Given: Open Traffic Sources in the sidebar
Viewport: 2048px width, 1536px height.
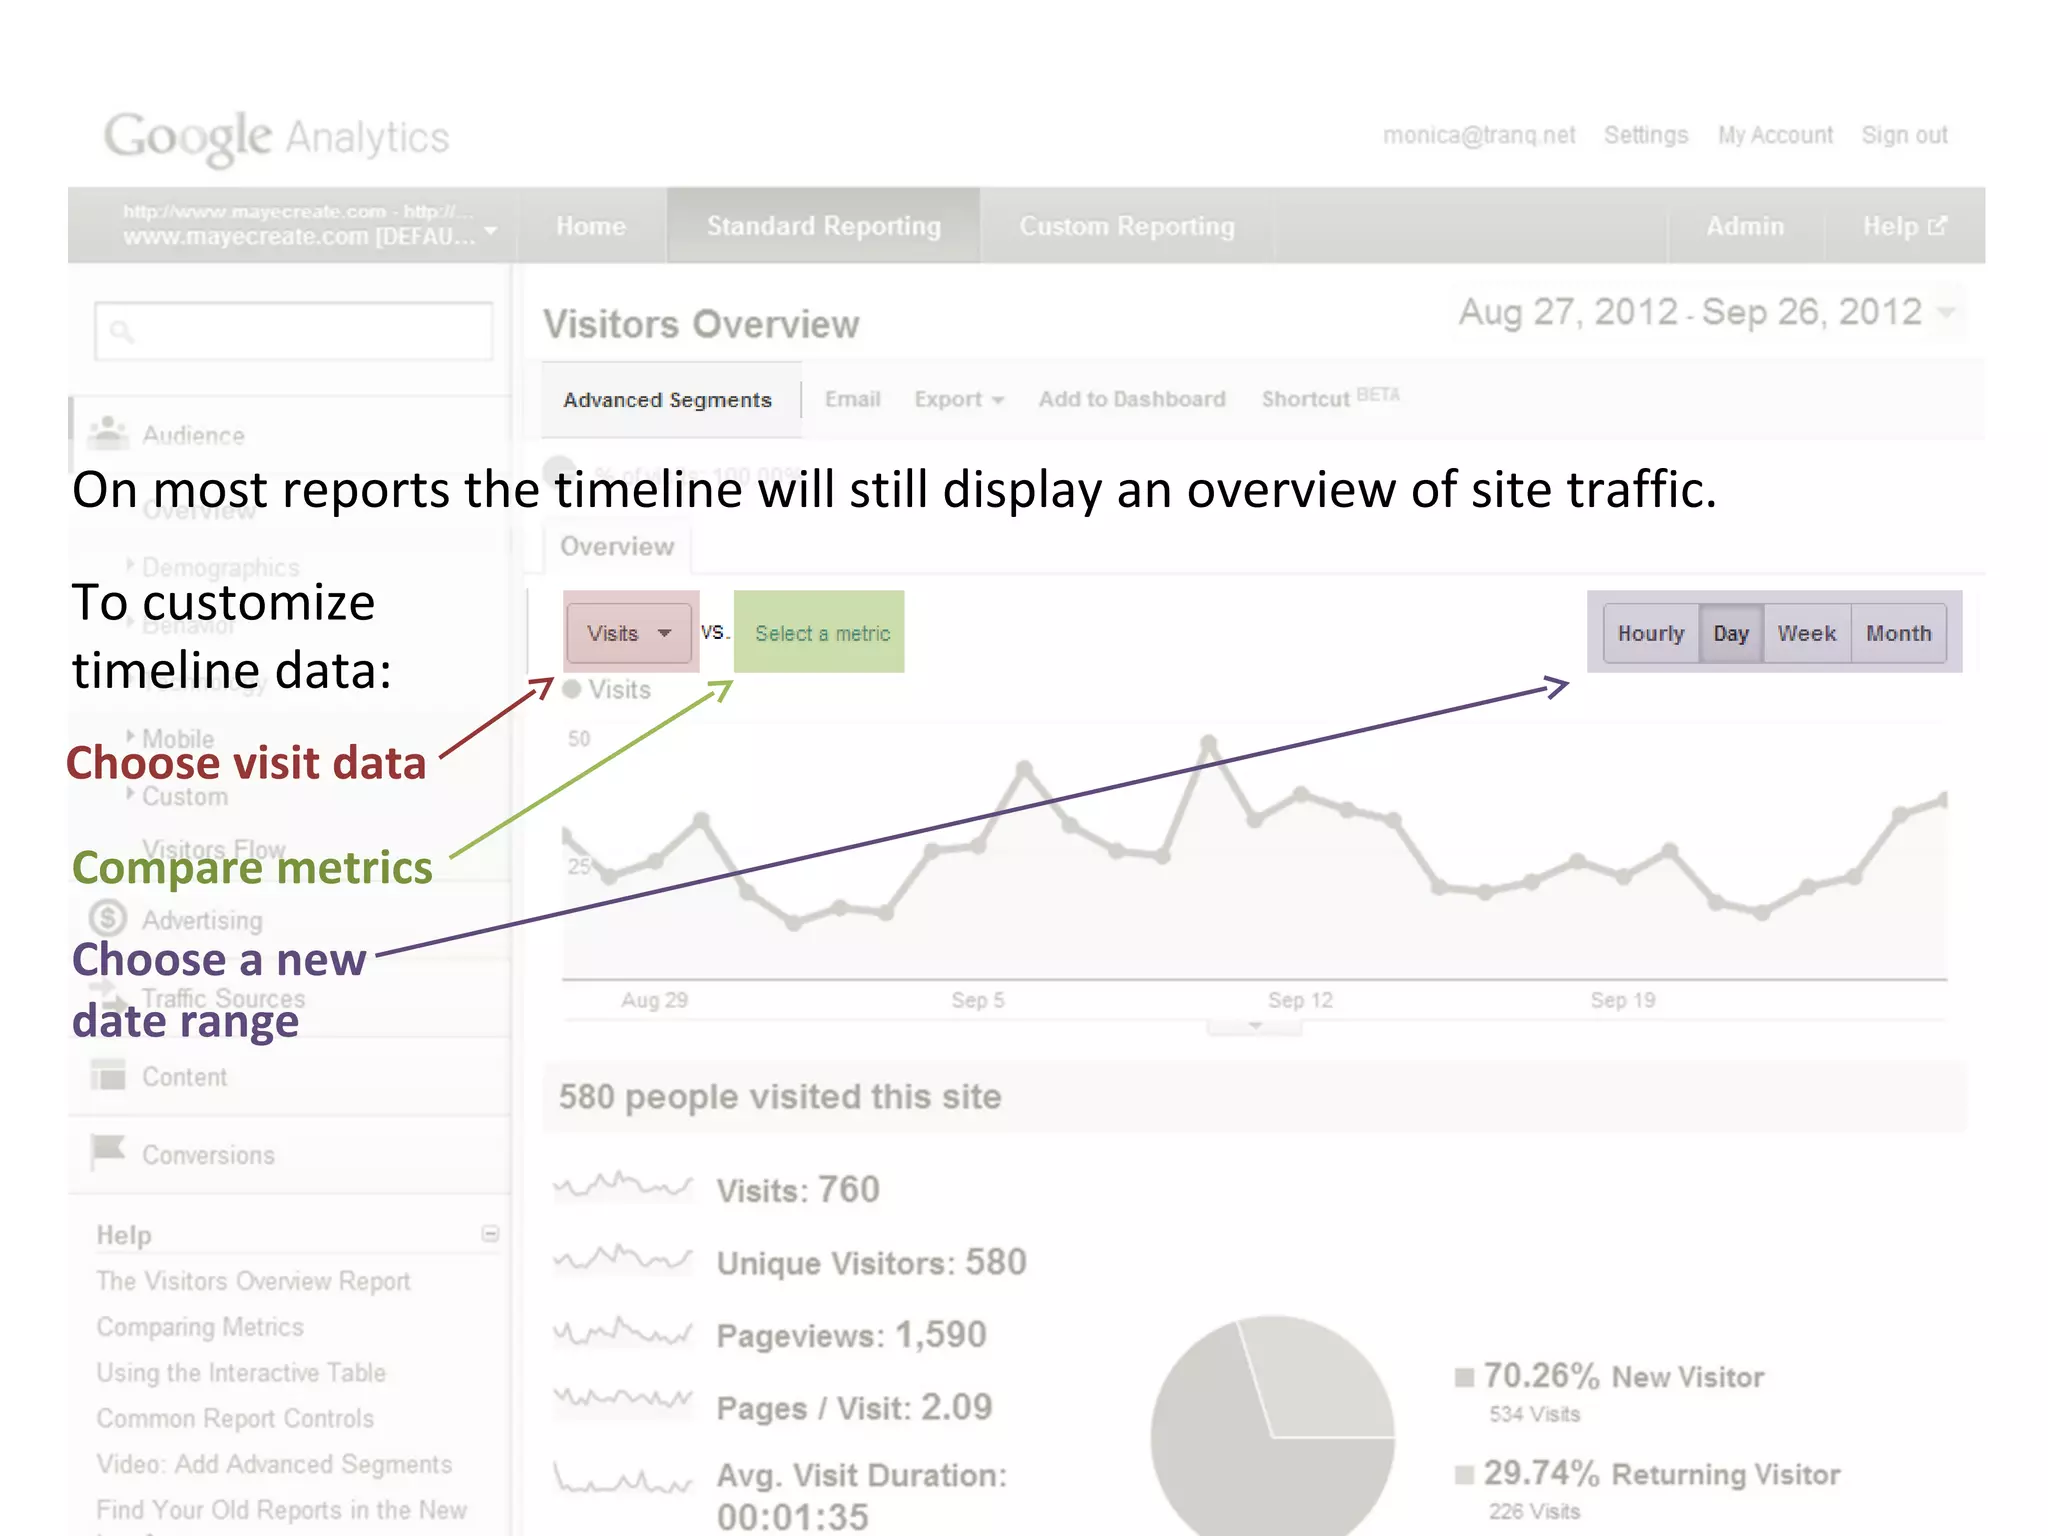Looking at the screenshot, I should [x=223, y=998].
